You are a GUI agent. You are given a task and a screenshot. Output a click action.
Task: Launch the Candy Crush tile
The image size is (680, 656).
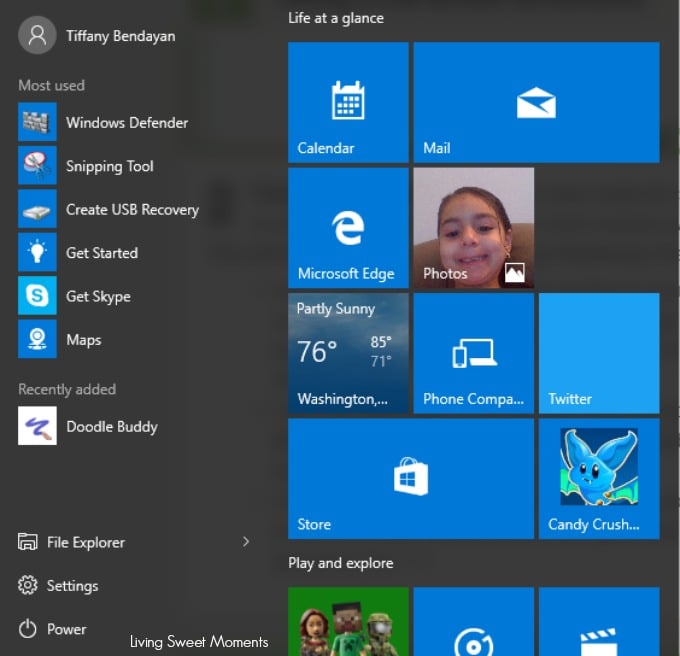point(599,479)
